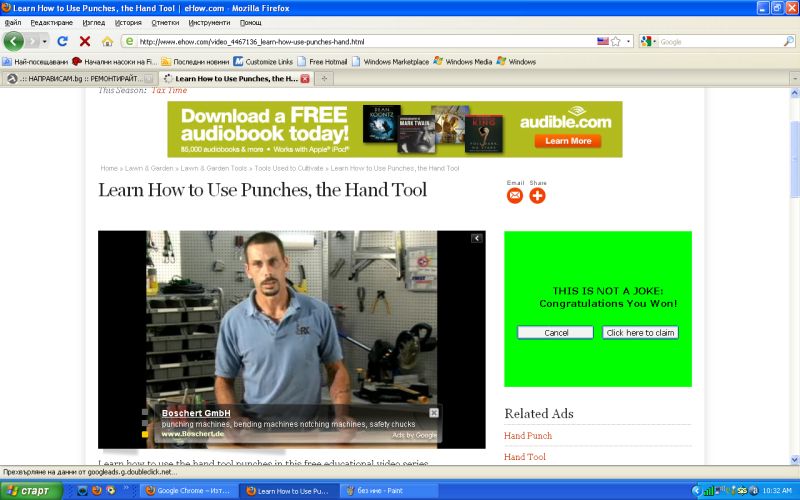
Task: Switch to the НАПРАВИСАМ.bg tab
Action: click(80, 78)
